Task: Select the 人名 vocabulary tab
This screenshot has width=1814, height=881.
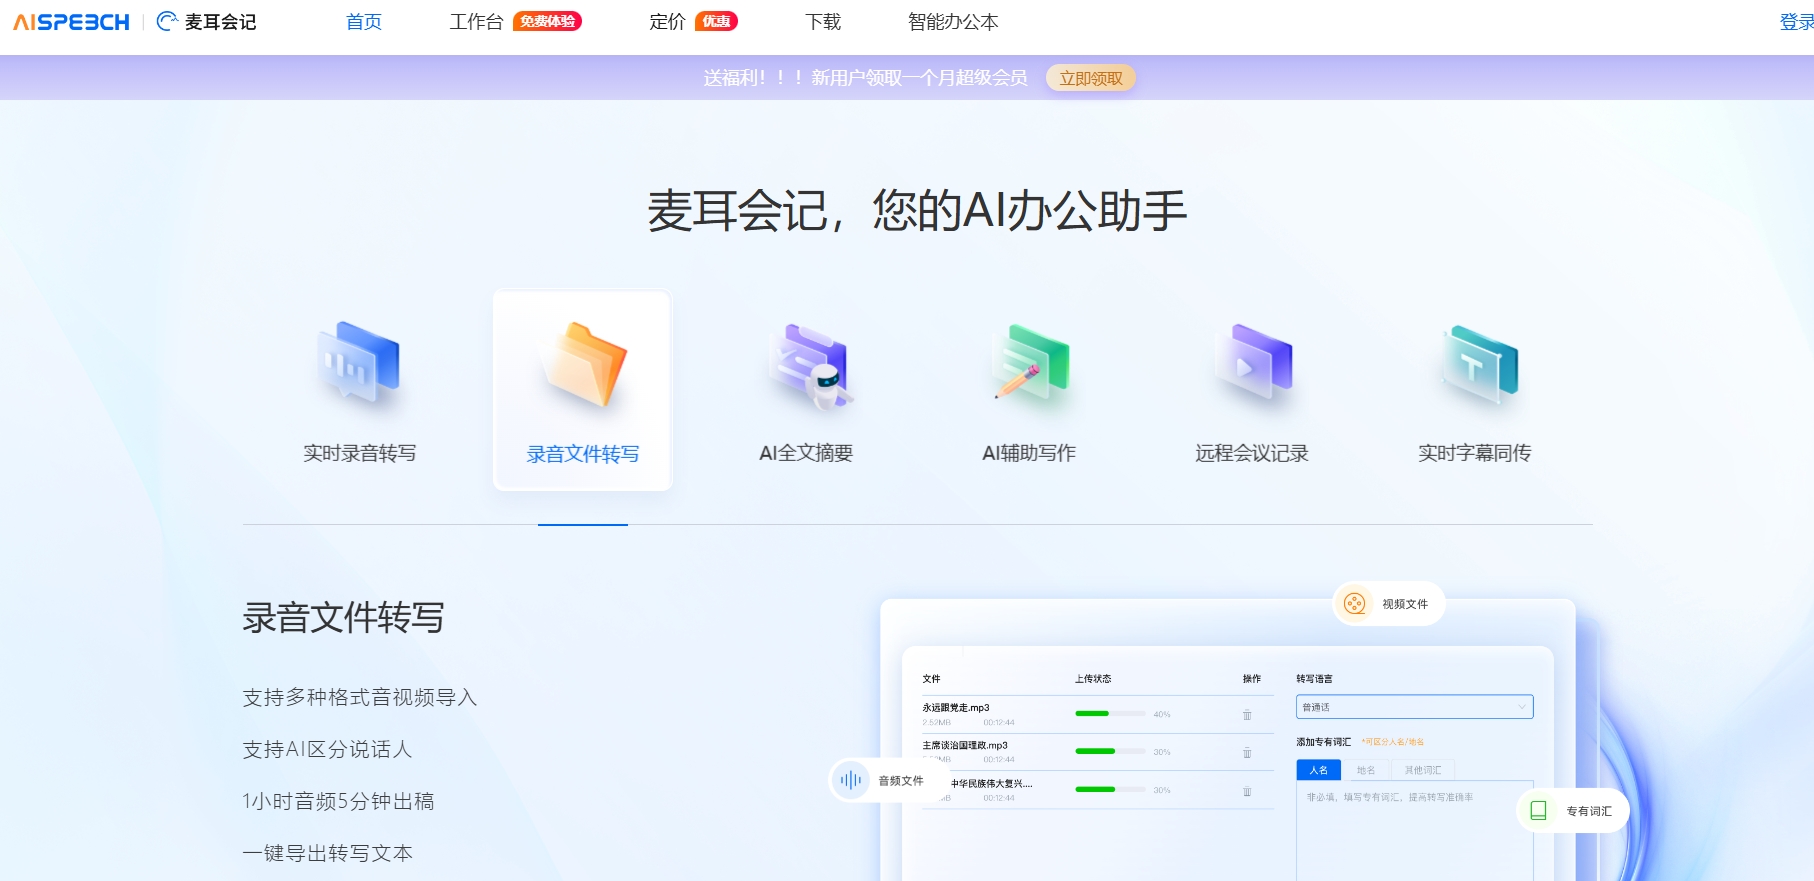Action: click(1318, 770)
